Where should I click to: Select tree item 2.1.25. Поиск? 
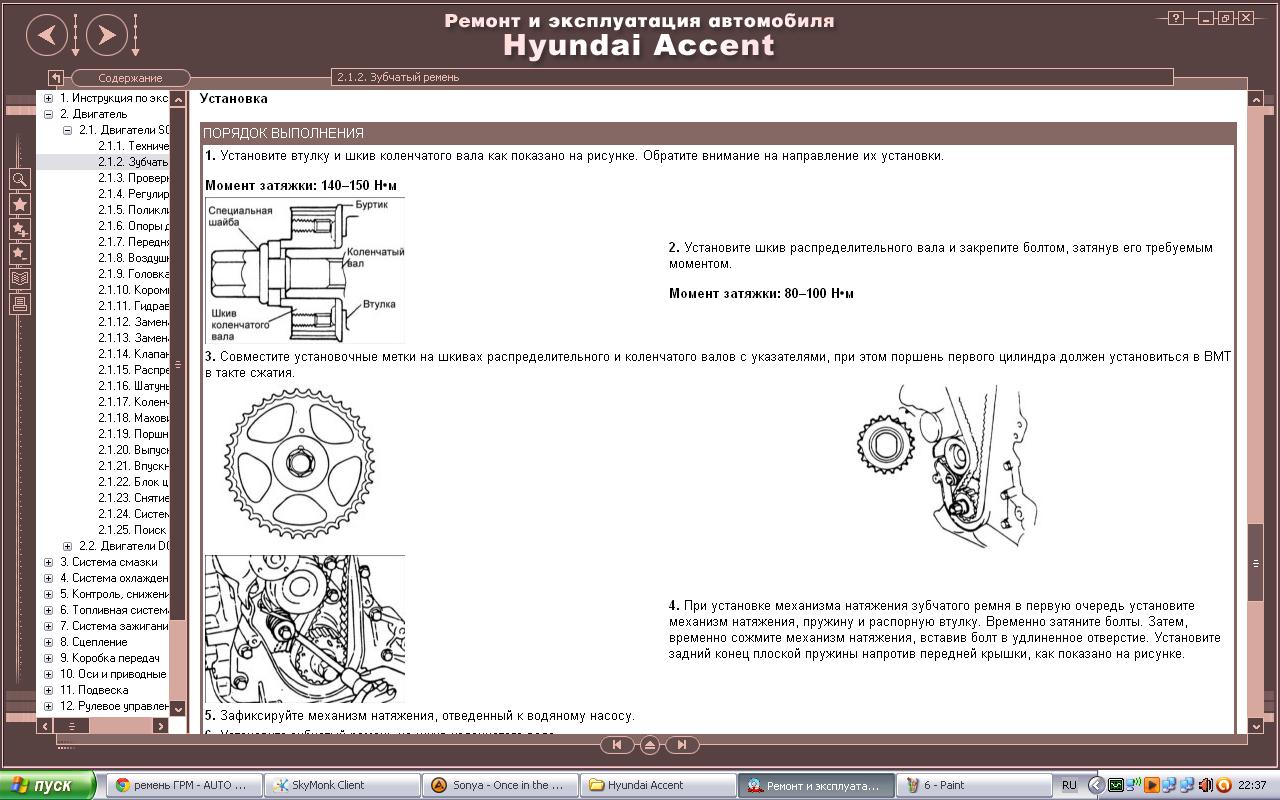[133, 530]
